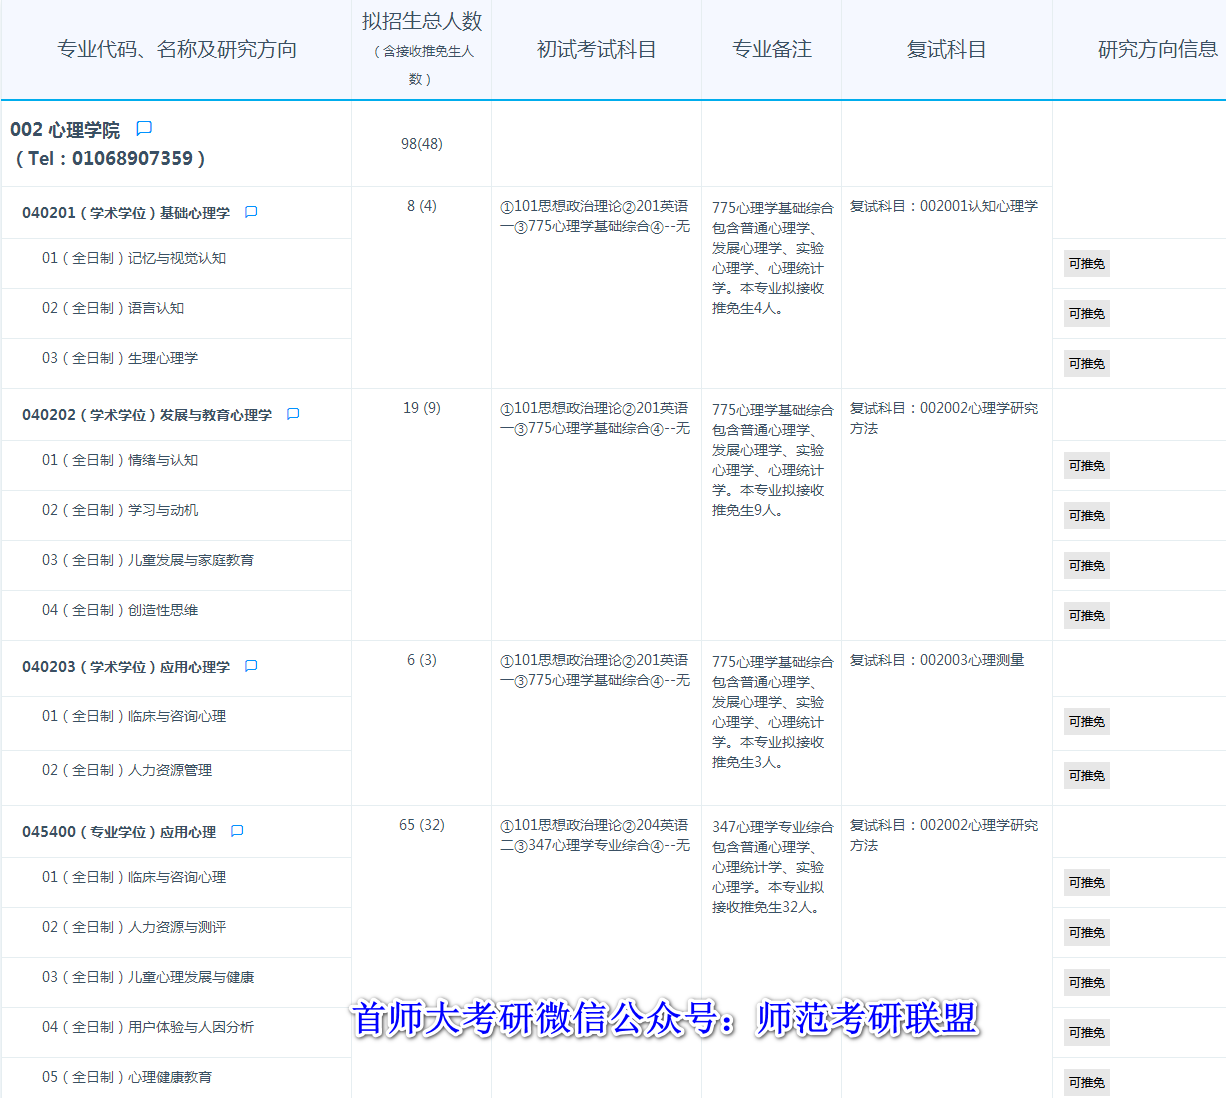Screen dimensions: 1226x1098
Task: Select 可推免 tag for 用户体验与人因分析
Action: click(x=1086, y=1033)
